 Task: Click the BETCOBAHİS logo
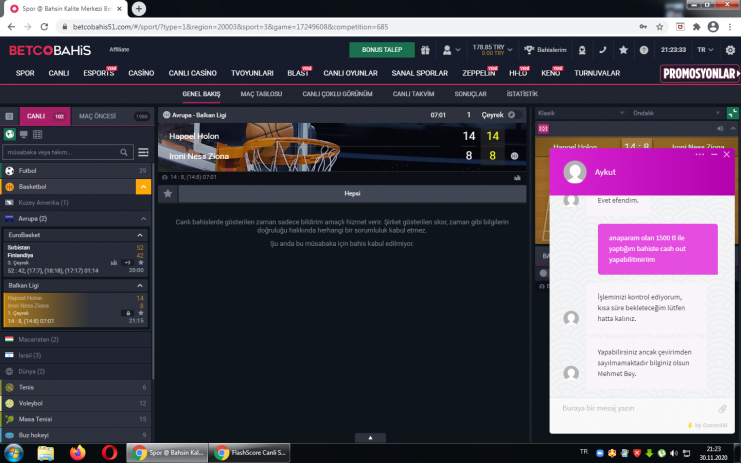(x=50, y=50)
